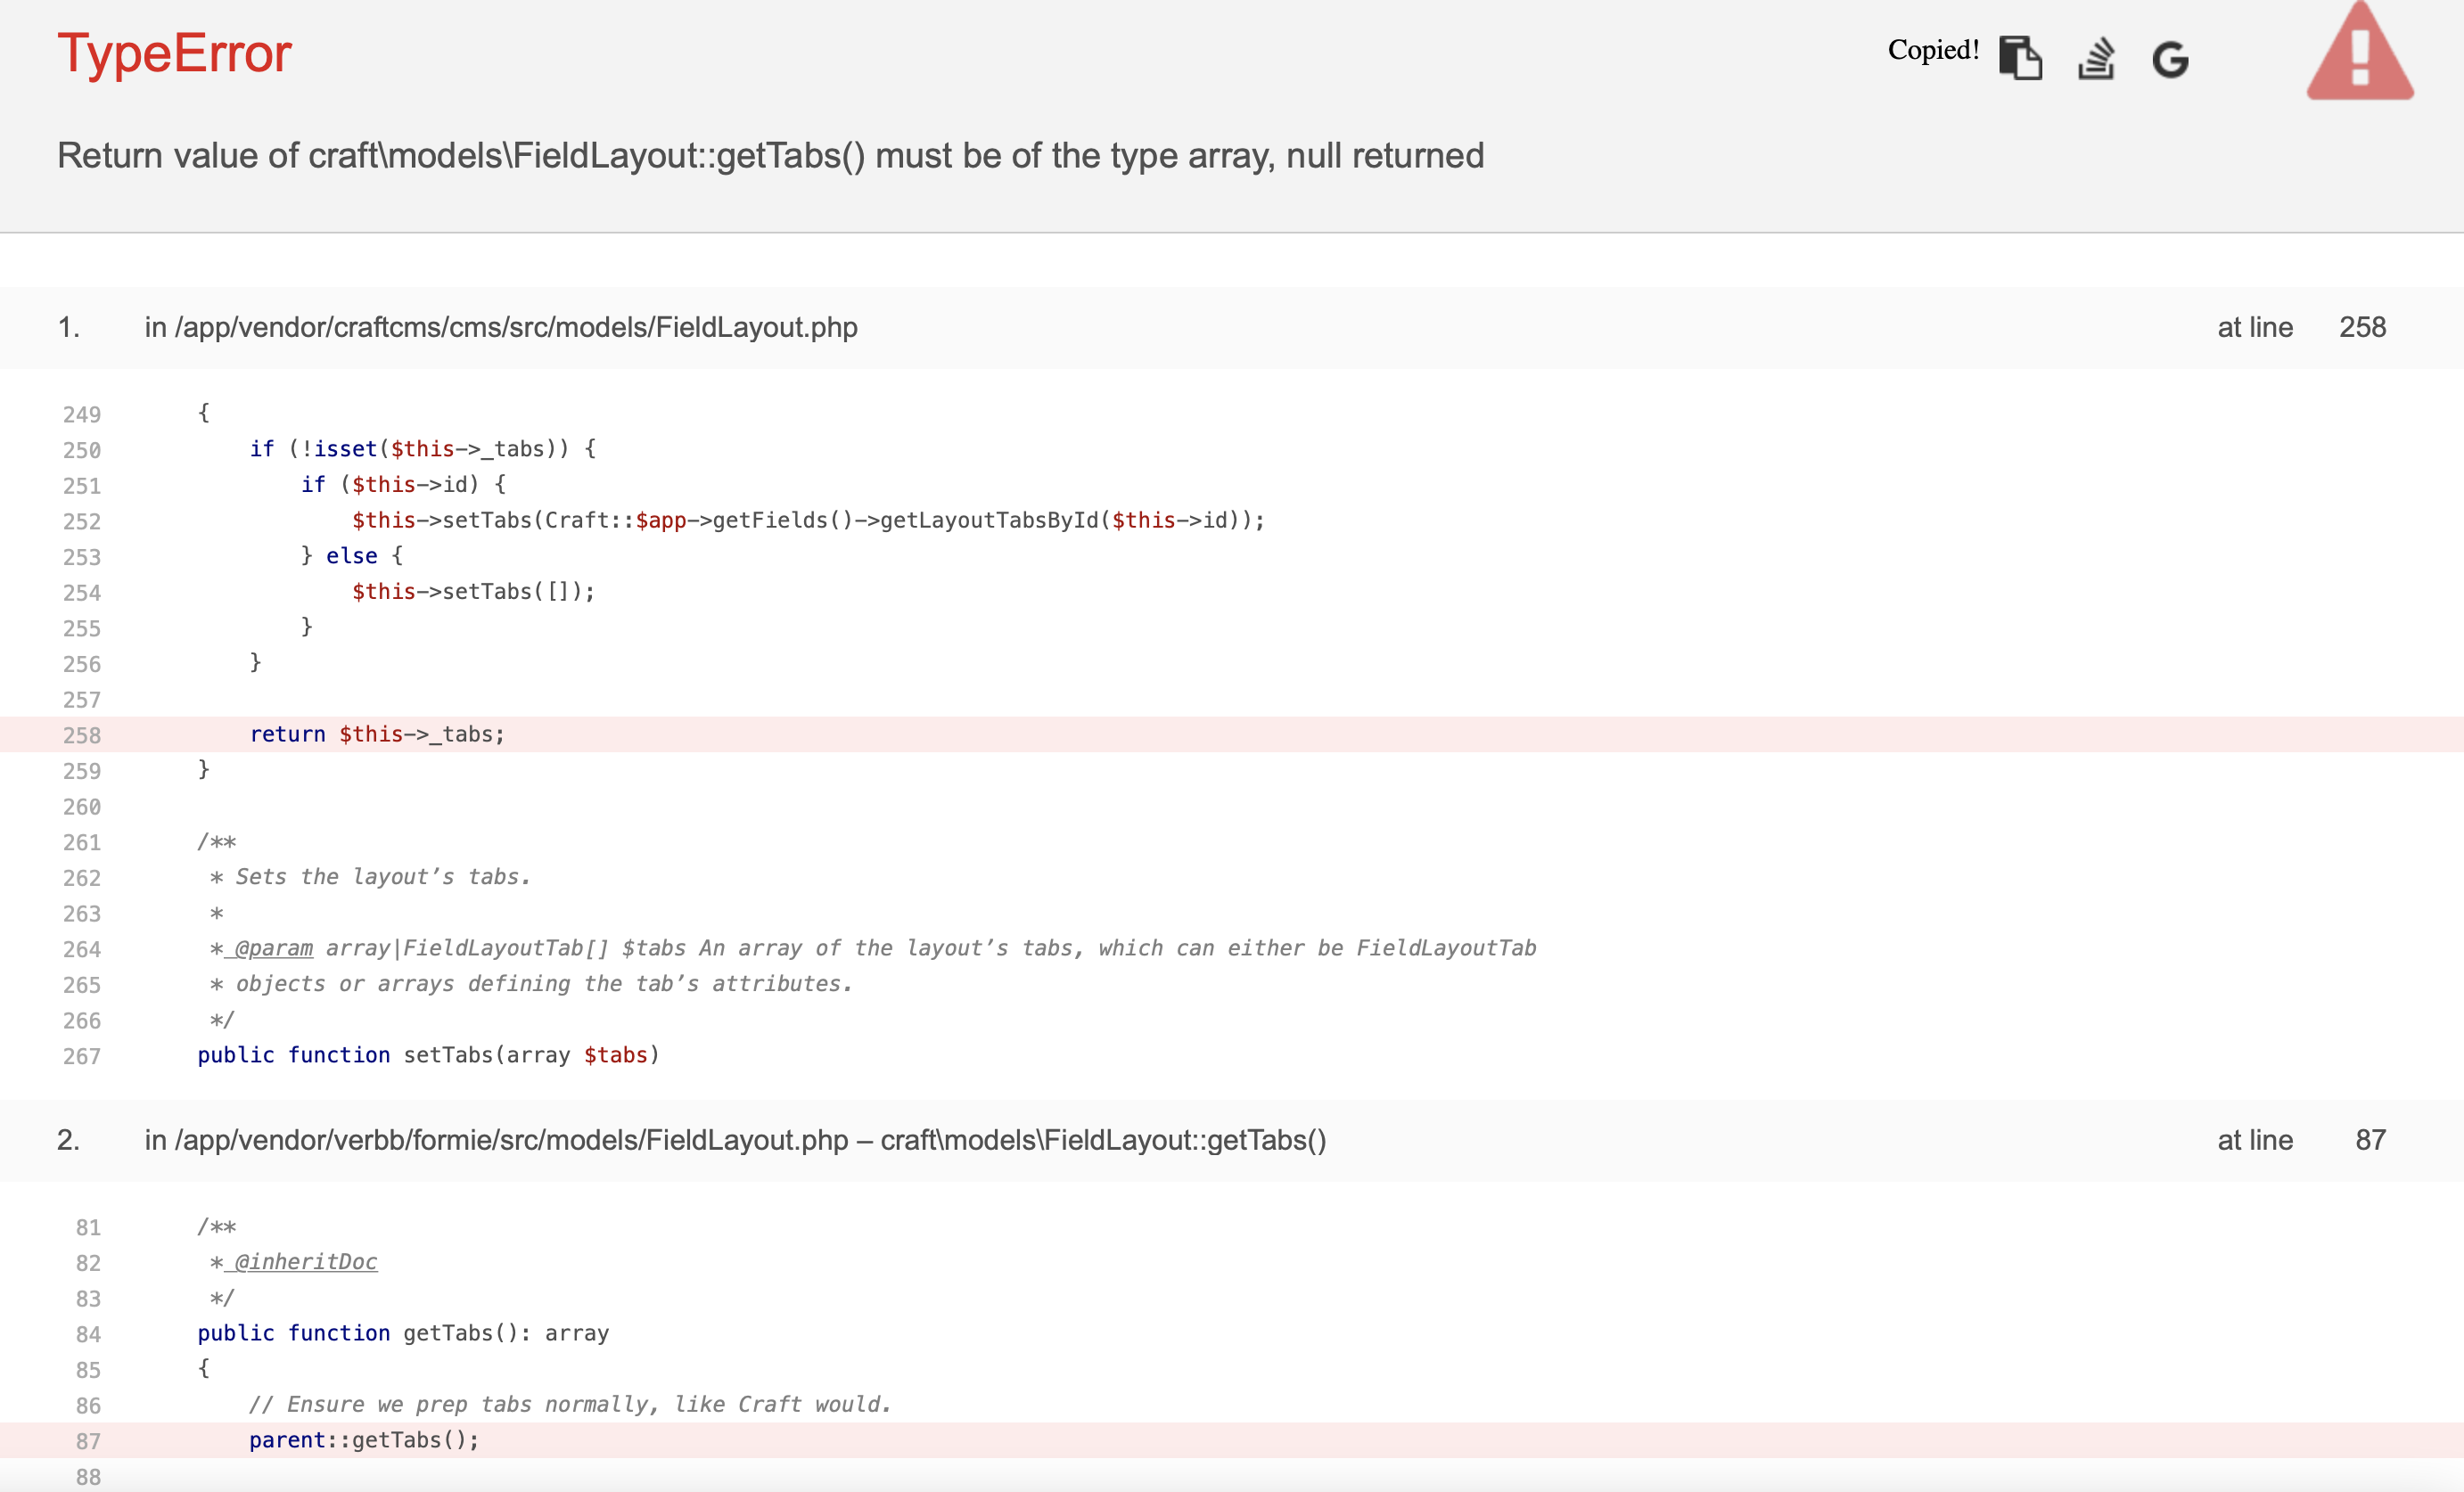2464x1492 pixels.
Task: Search this error on Stack Overflow
Action: (2097, 60)
